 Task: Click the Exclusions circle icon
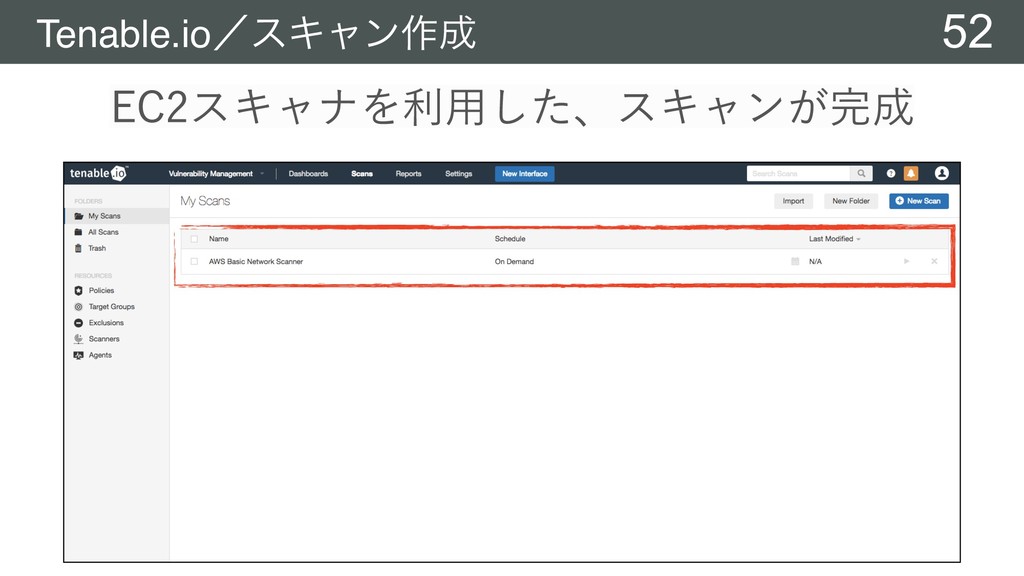click(78, 323)
